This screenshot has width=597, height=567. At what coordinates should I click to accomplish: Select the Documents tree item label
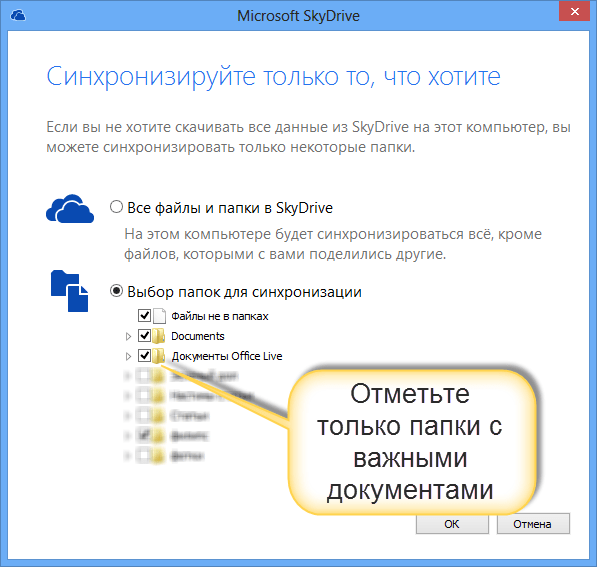[198, 336]
